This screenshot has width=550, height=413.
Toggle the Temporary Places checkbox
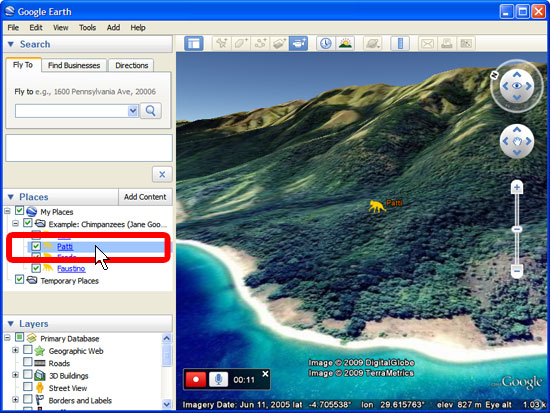[19, 280]
